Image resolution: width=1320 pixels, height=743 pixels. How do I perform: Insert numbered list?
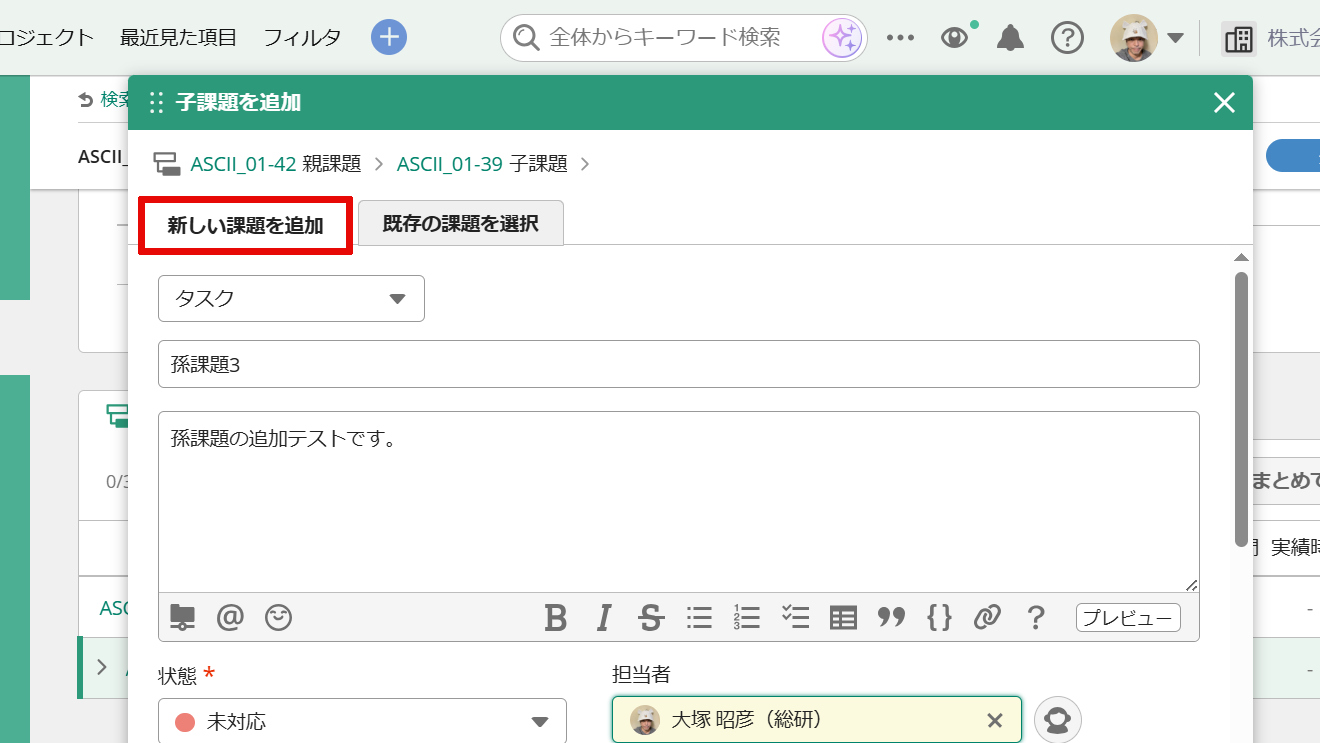click(x=747, y=618)
